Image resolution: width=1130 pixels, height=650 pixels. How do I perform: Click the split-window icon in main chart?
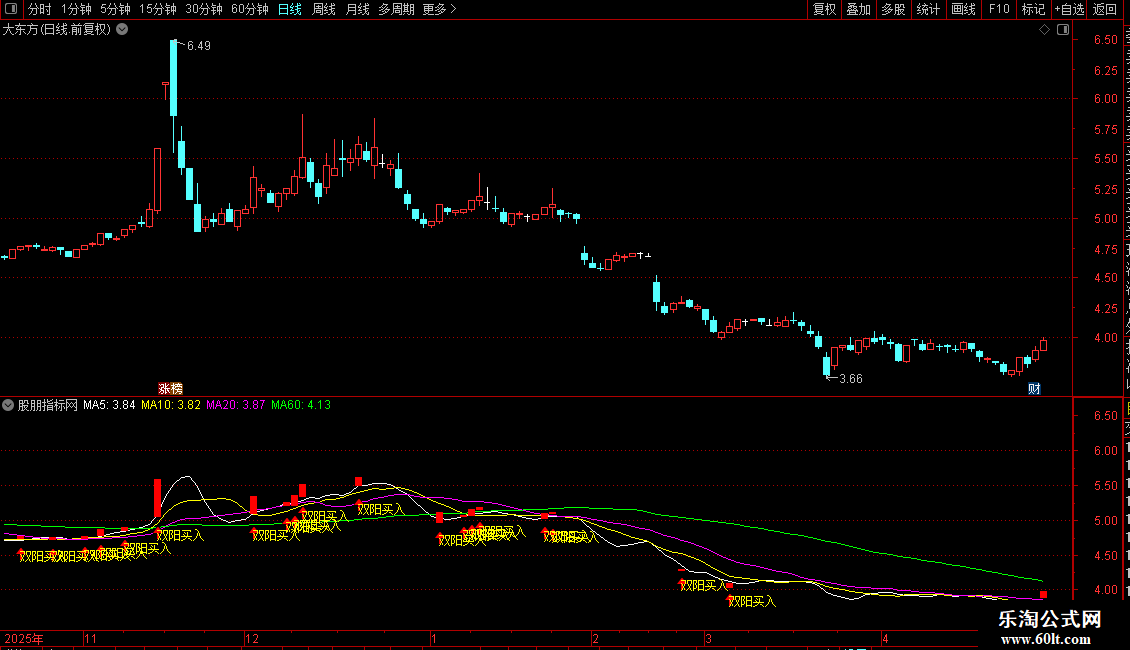pos(1063,30)
